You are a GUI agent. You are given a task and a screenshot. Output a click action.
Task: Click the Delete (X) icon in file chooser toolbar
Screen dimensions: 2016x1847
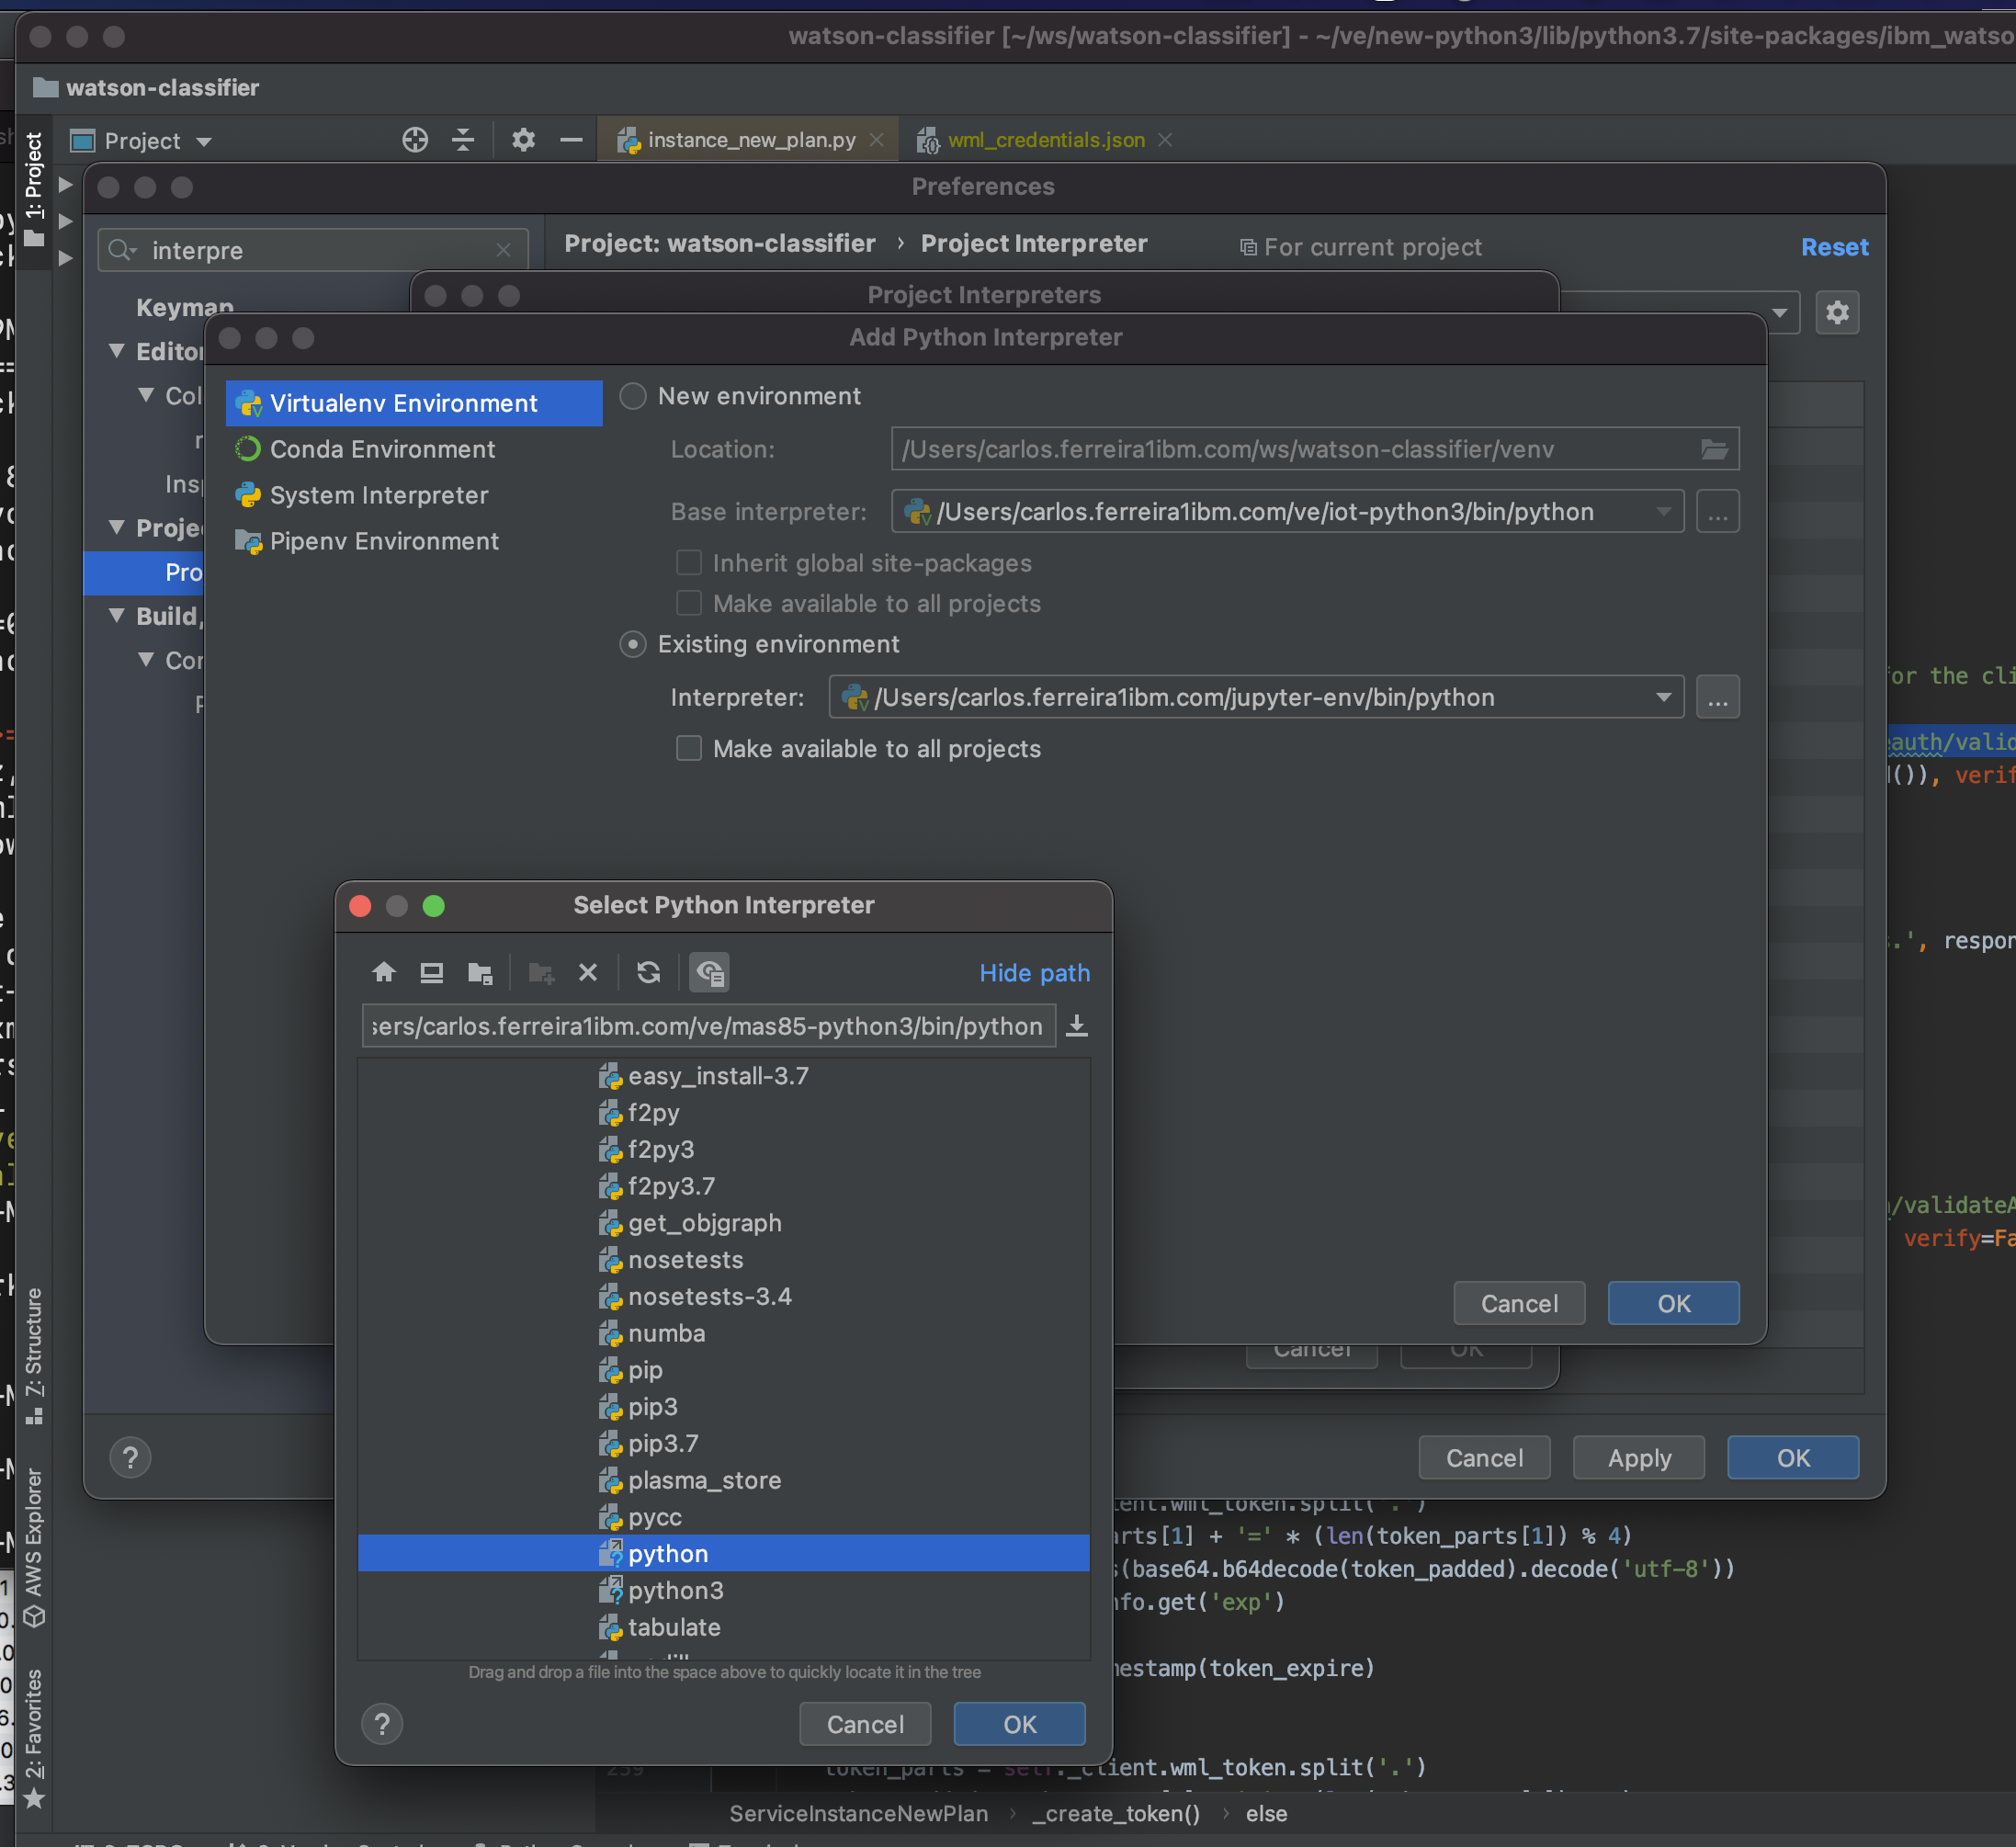[588, 972]
